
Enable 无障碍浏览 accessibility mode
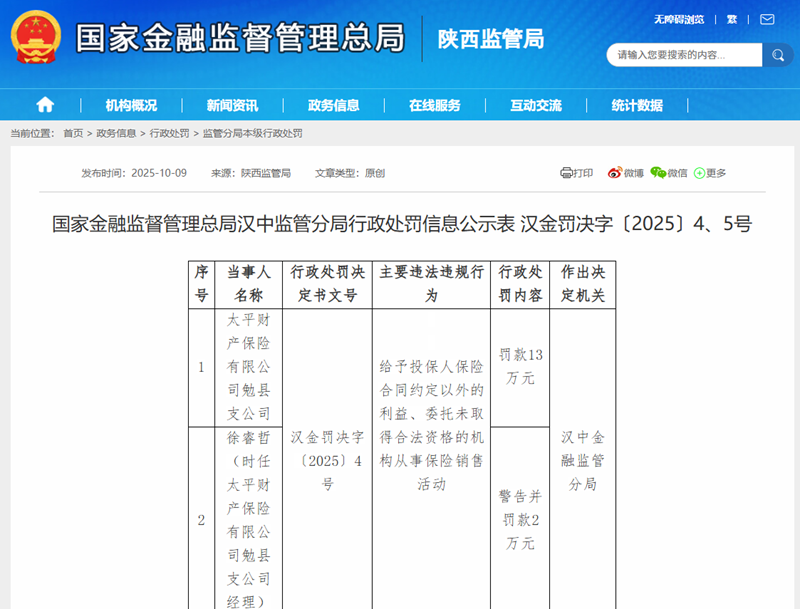[x=679, y=19]
